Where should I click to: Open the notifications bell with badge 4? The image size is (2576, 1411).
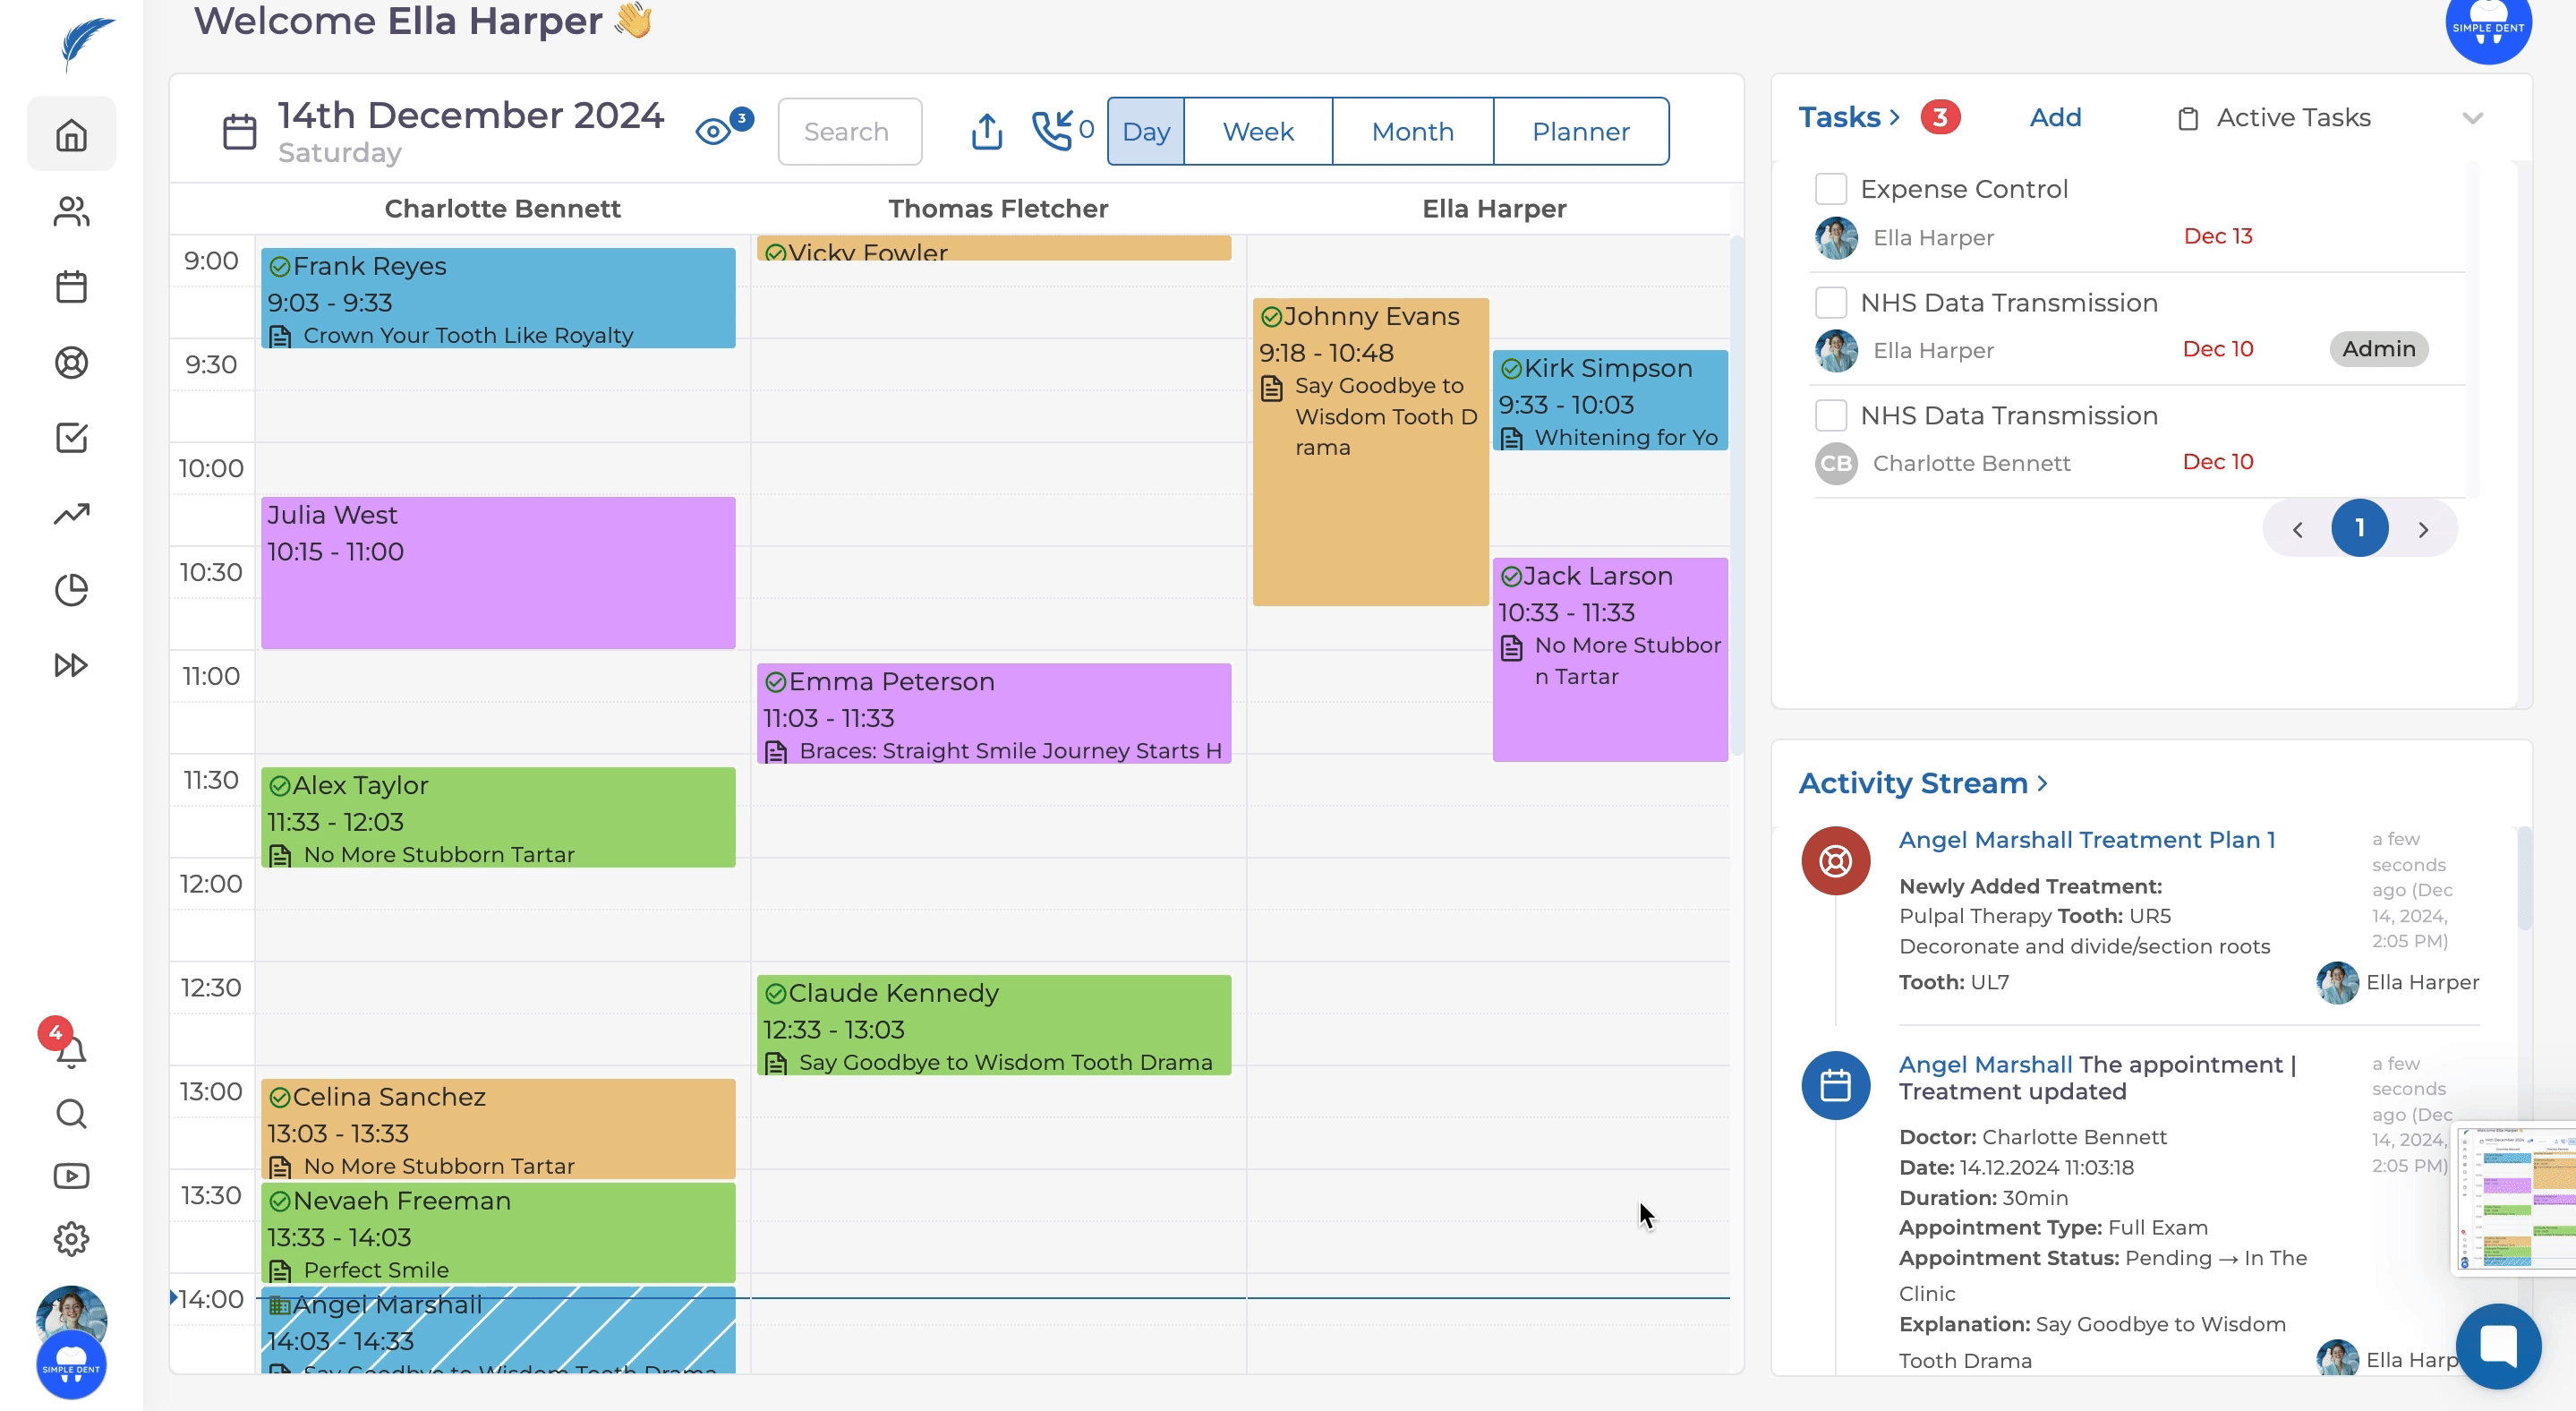coord(70,1050)
